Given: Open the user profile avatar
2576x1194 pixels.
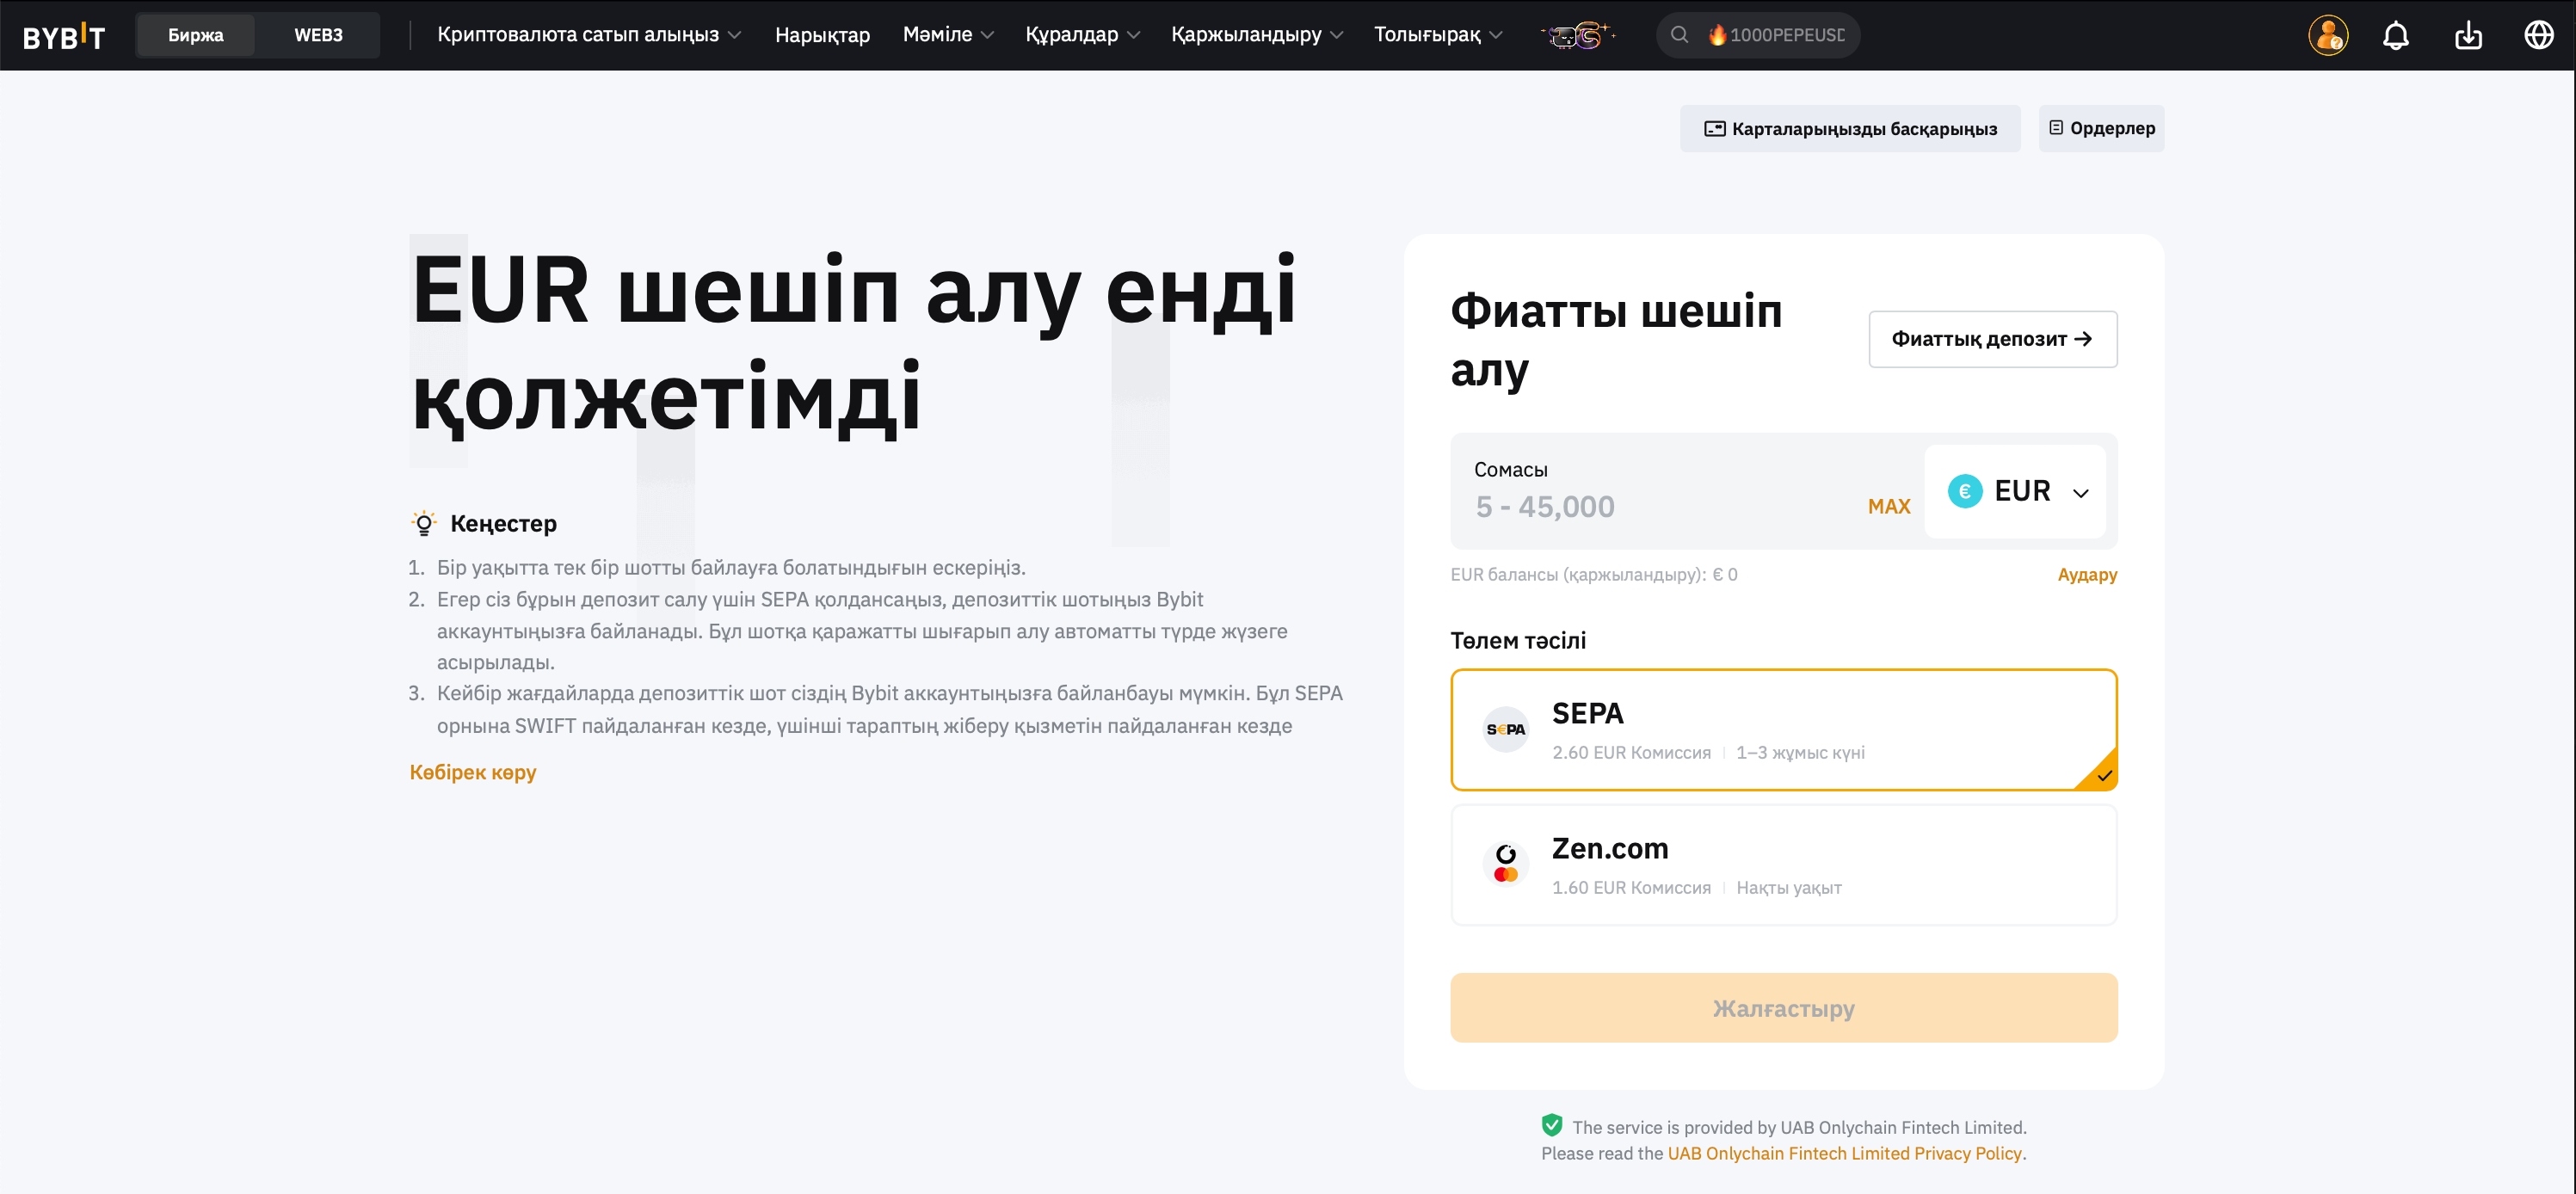Looking at the screenshot, I should click(2327, 35).
